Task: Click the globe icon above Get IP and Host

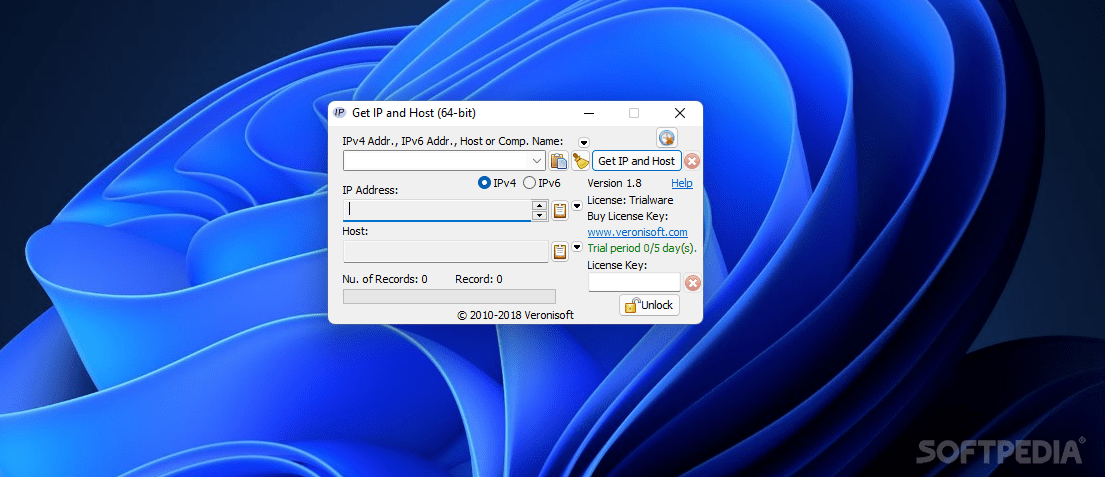Action: (x=667, y=137)
